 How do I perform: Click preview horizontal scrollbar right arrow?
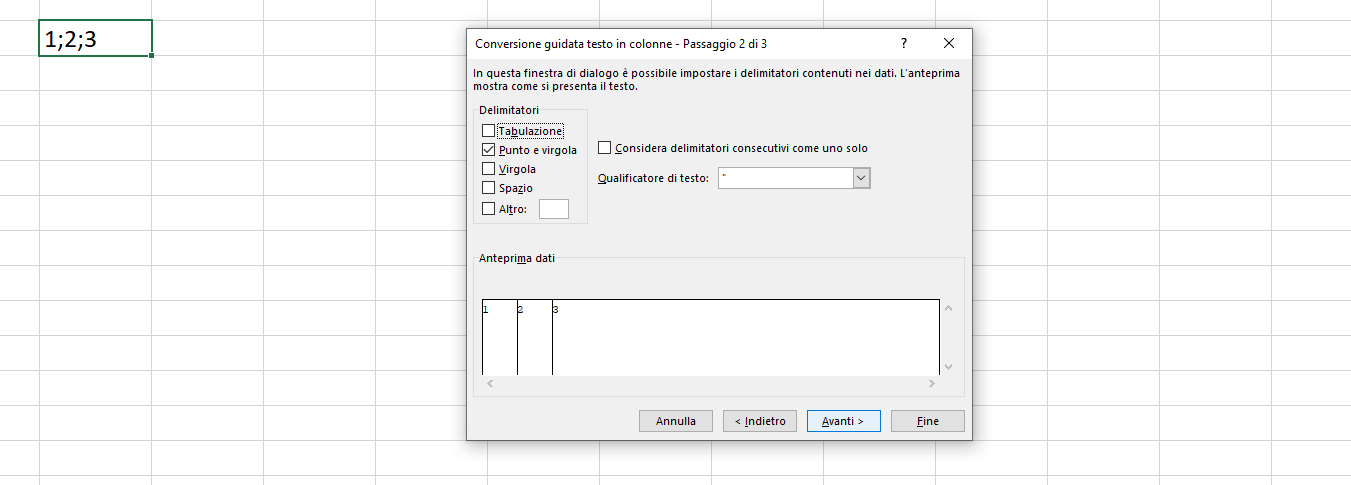pyautogui.click(x=932, y=384)
